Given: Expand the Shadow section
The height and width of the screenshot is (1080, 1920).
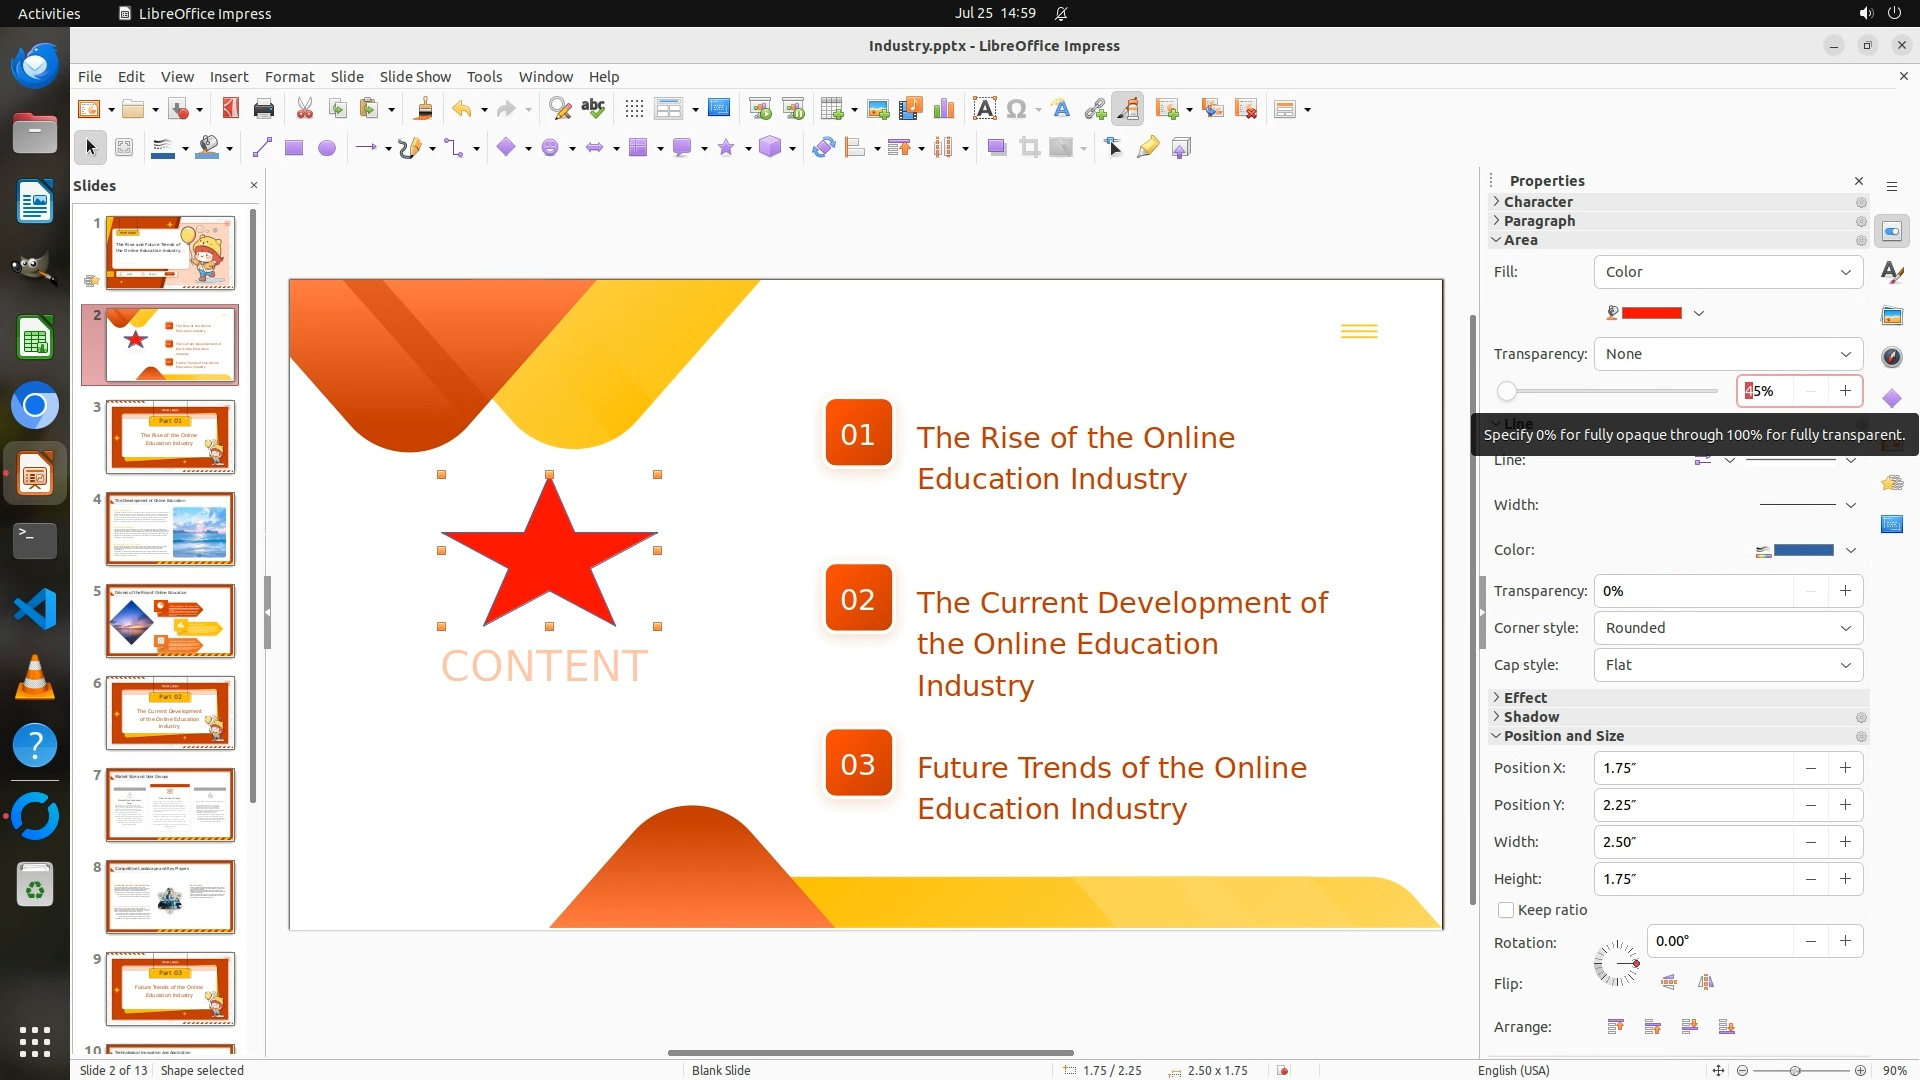Looking at the screenshot, I should click(1531, 717).
